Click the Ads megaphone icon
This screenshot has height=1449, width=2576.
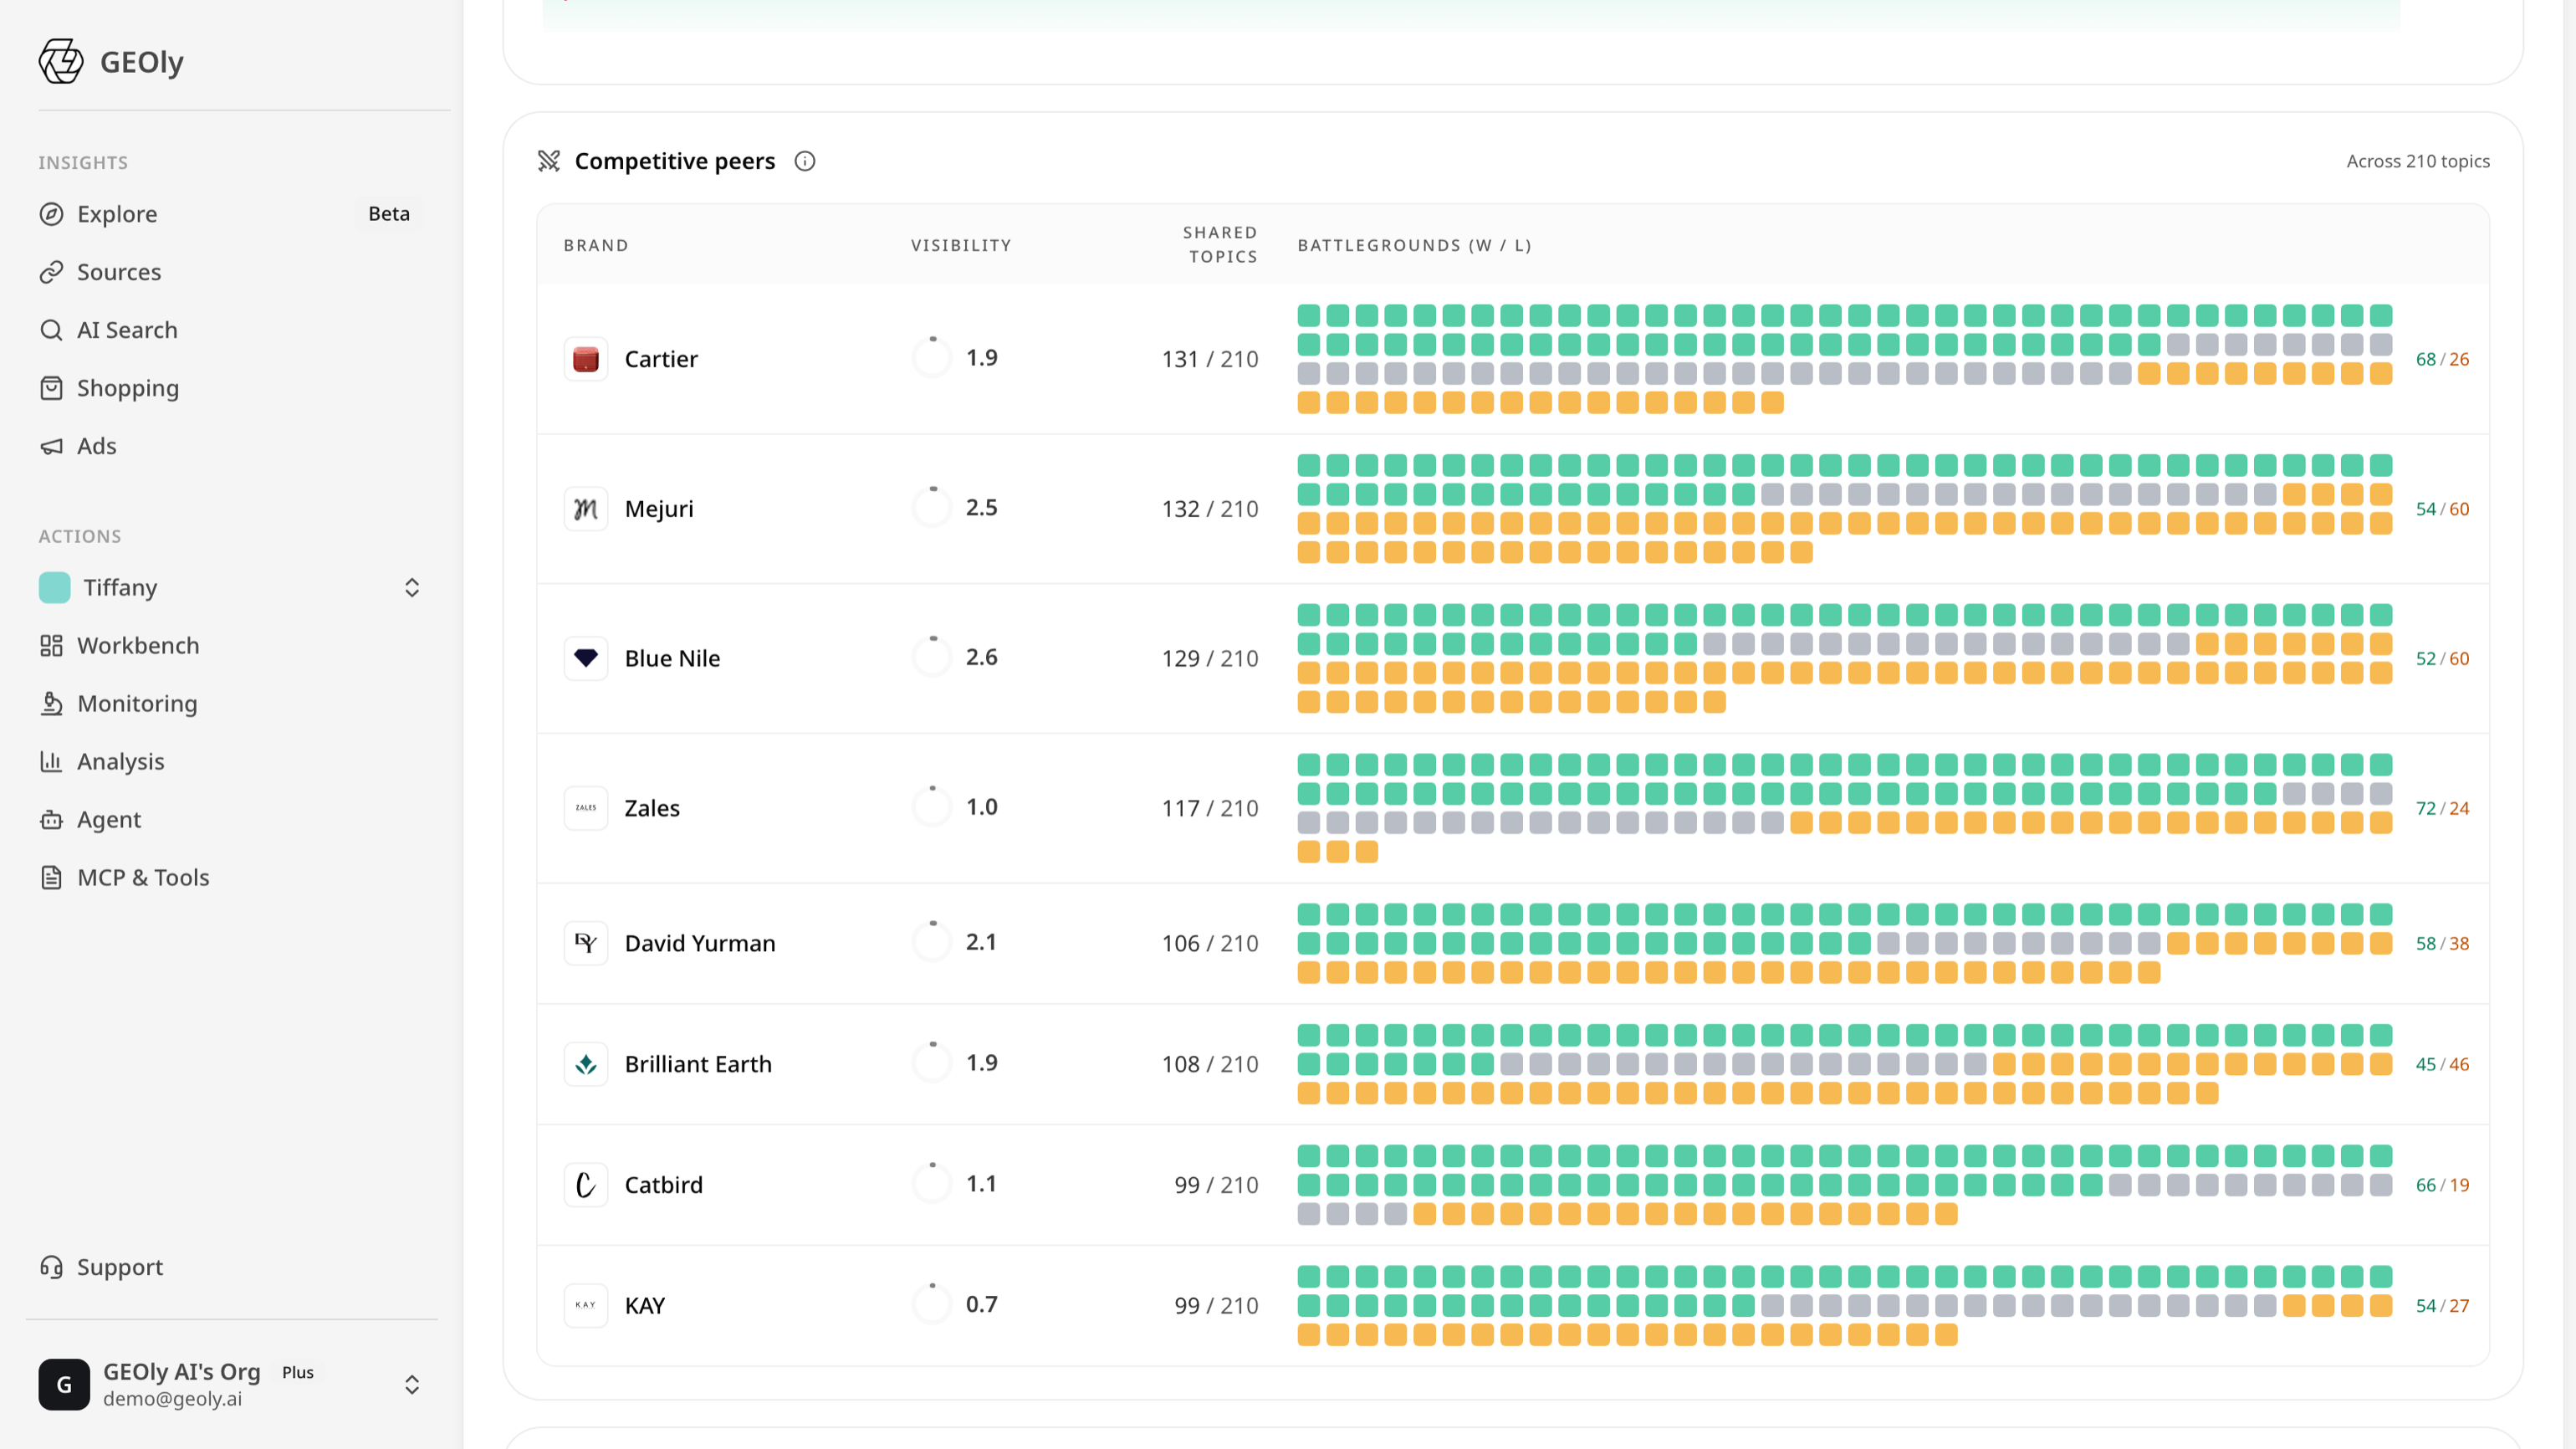(x=51, y=446)
